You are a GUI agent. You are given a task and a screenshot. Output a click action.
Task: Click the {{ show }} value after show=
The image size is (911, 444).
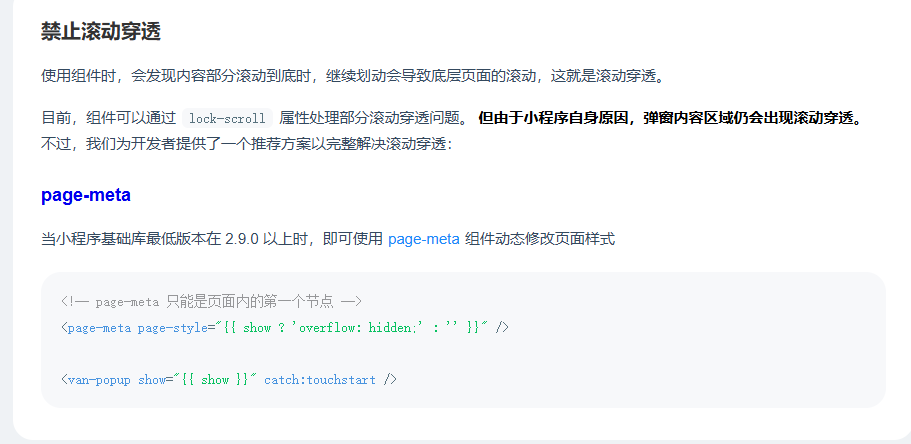click(215, 380)
